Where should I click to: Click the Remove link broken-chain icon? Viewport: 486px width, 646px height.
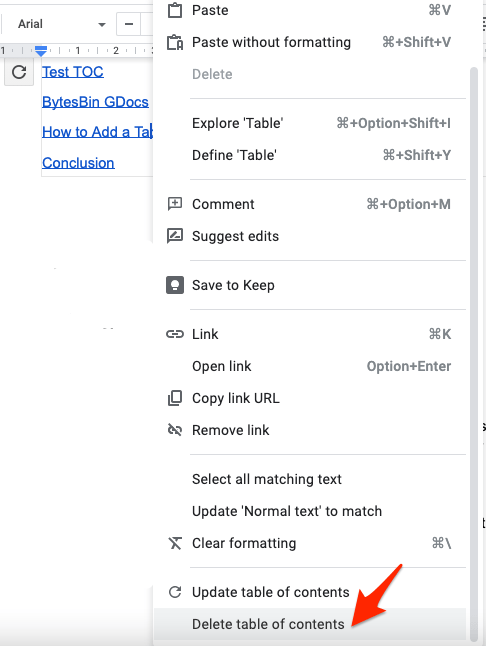175,430
